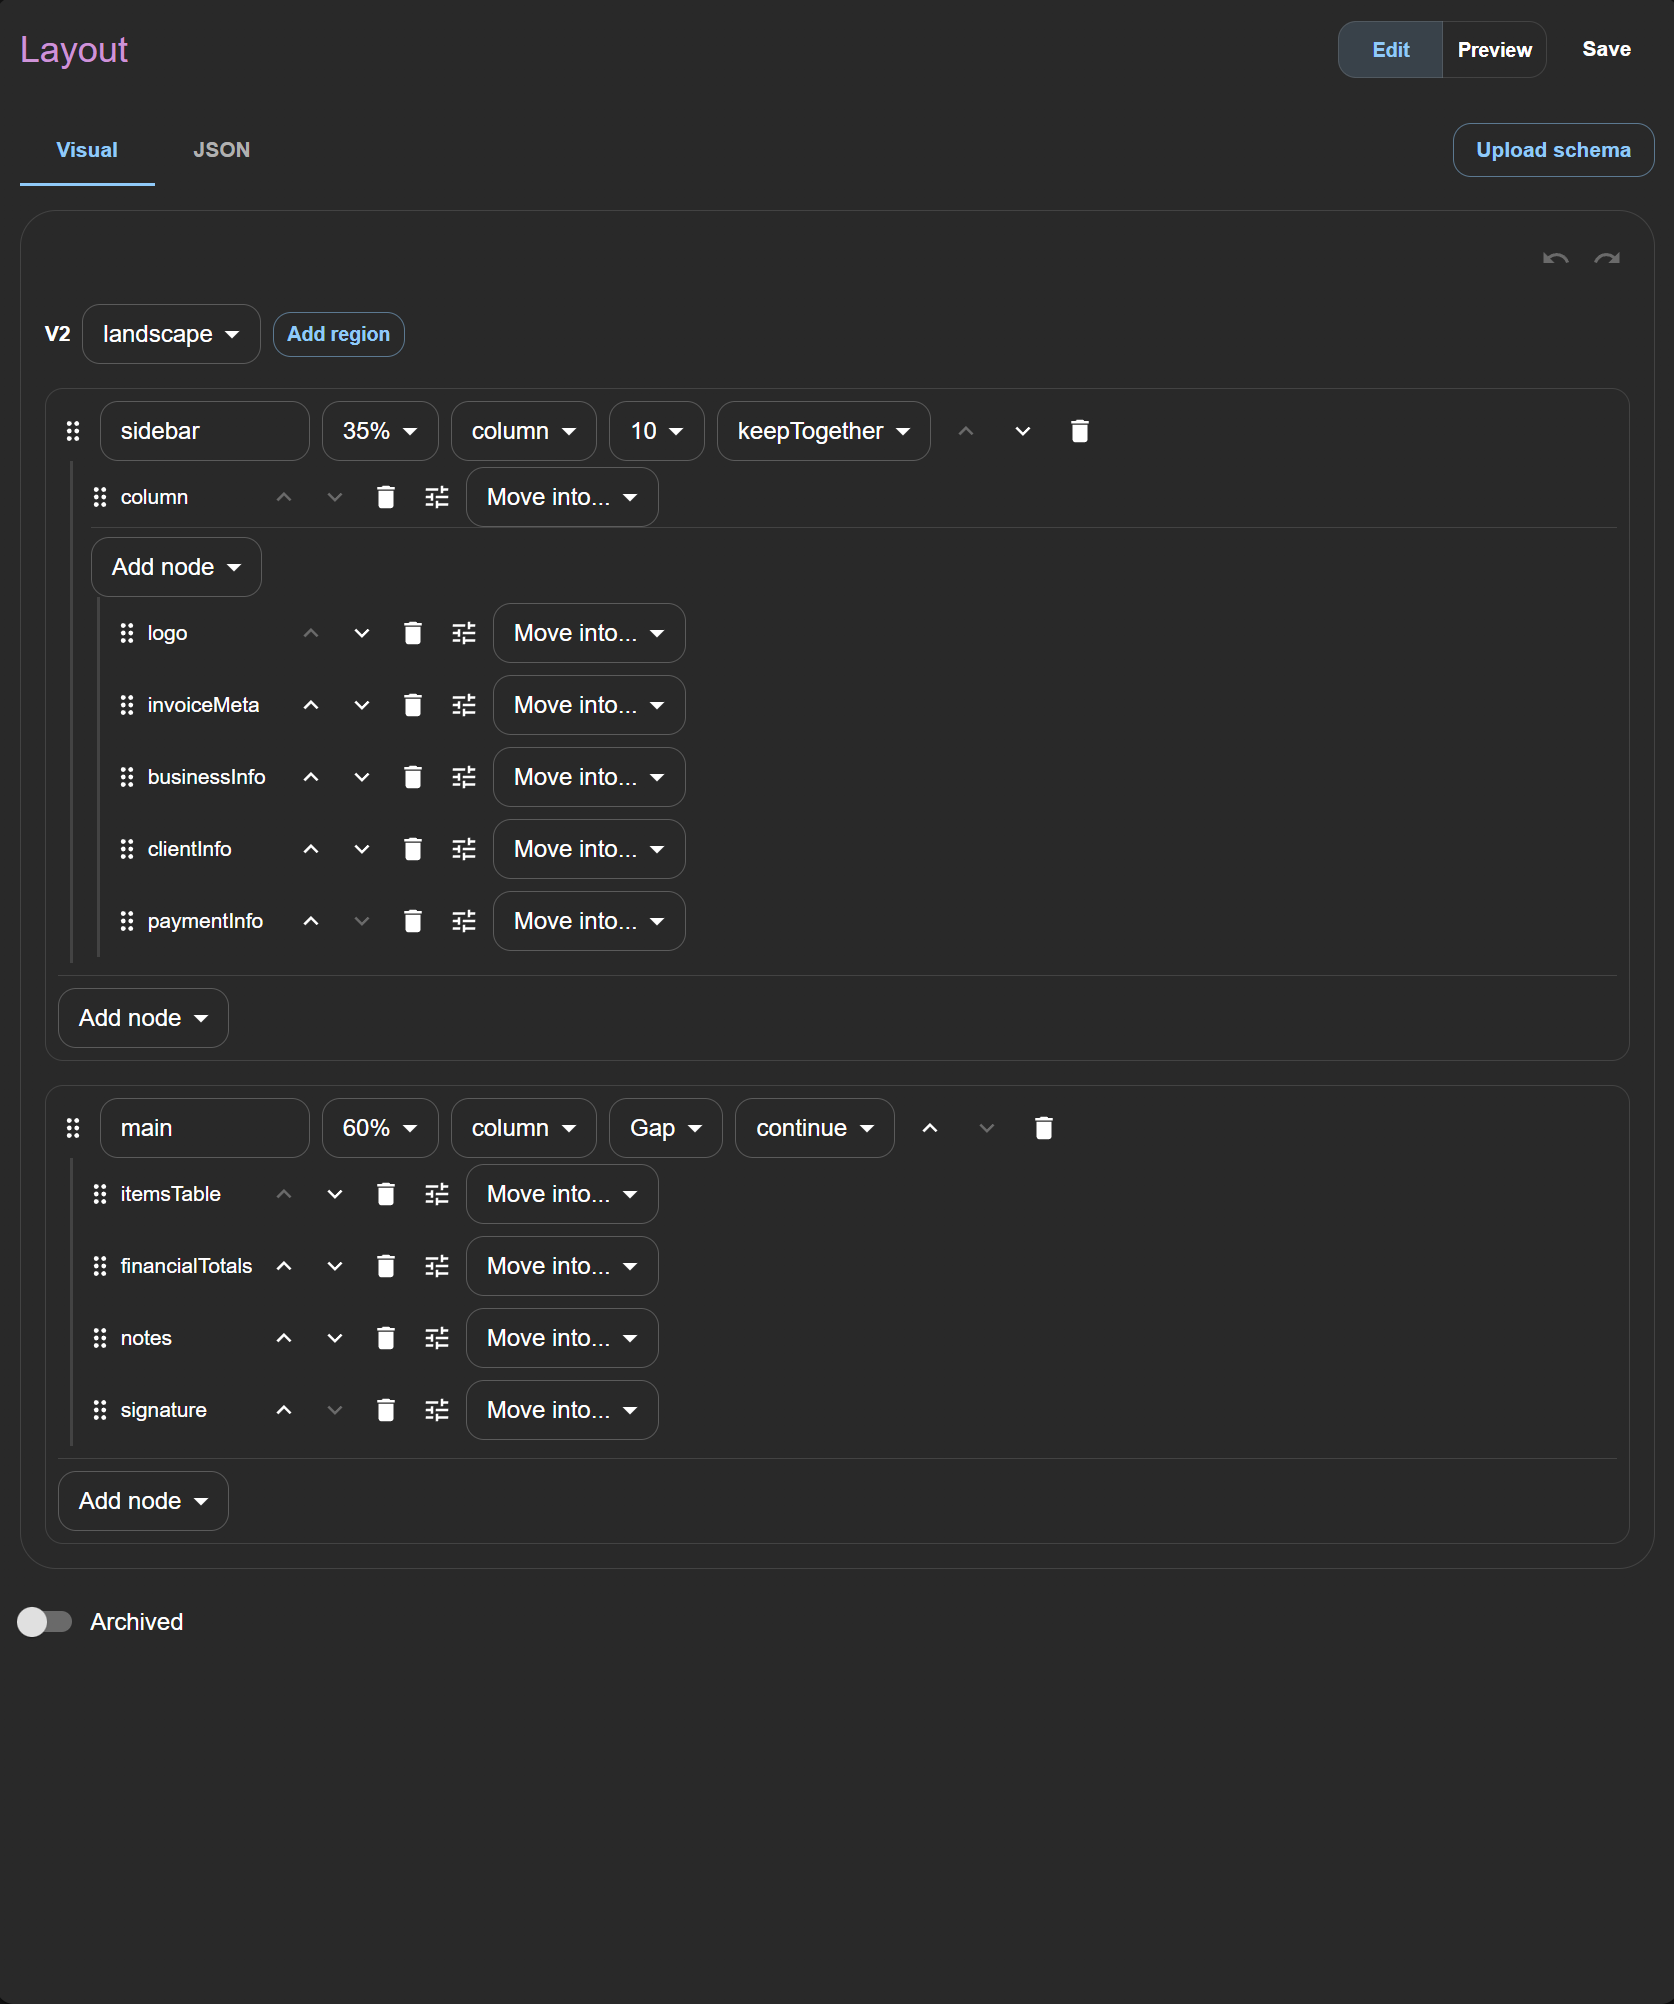Open the sidebar gap dropdown showing 10
This screenshot has width=1674, height=2004.
coord(656,431)
